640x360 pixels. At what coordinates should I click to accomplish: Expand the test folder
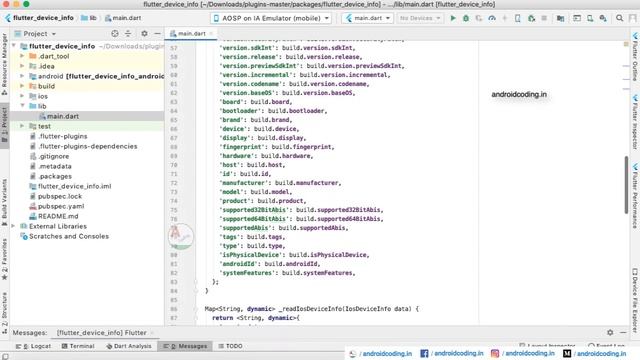click(22, 126)
